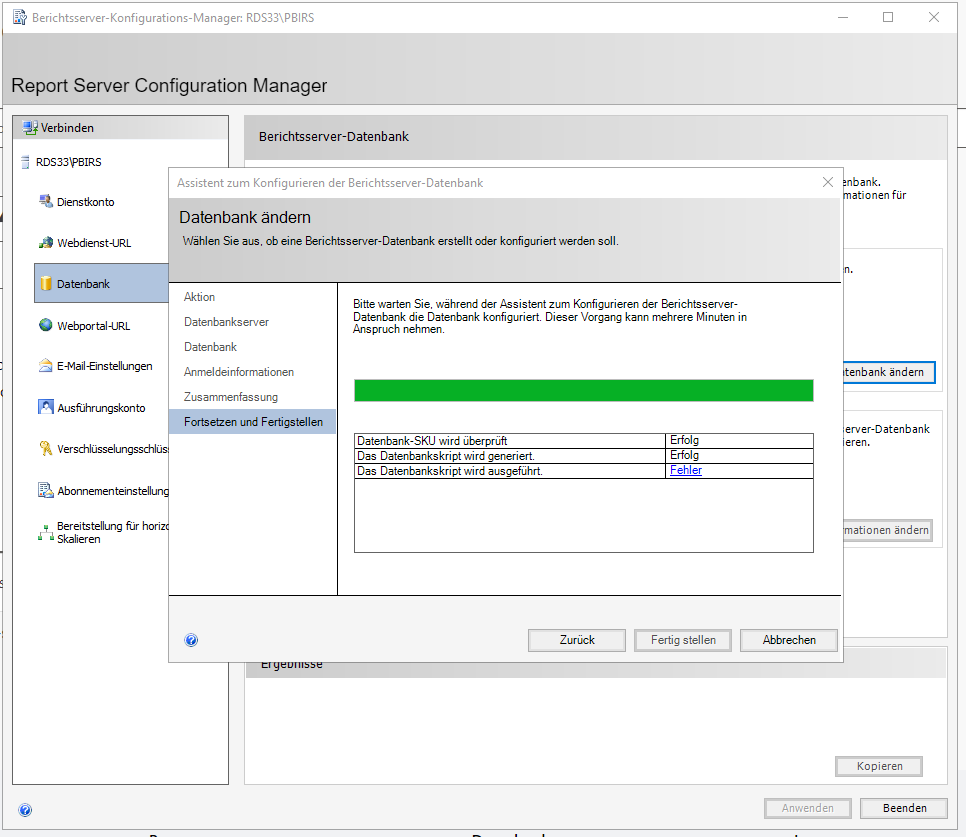Image resolution: width=966 pixels, height=837 pixels.
Task: Open Bereitstellung für horizontales Skalieren page
Action: (x=113, y=532)
